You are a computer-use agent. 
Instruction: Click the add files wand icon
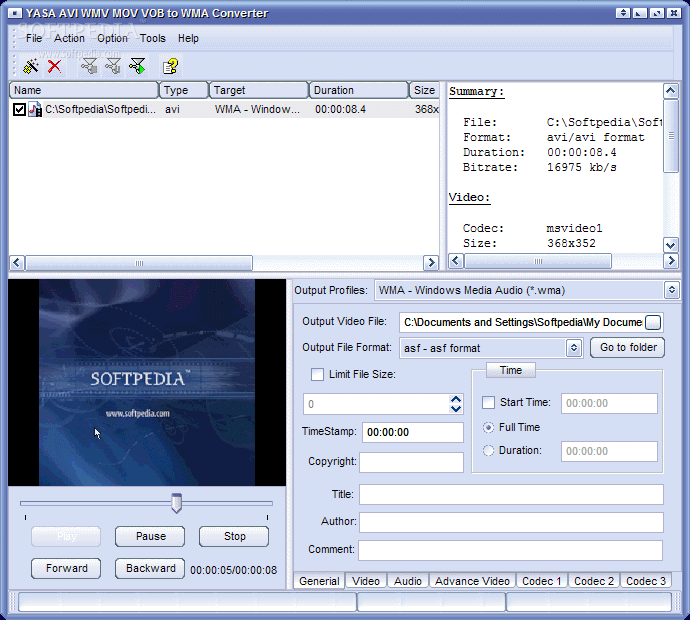[30, 66]
